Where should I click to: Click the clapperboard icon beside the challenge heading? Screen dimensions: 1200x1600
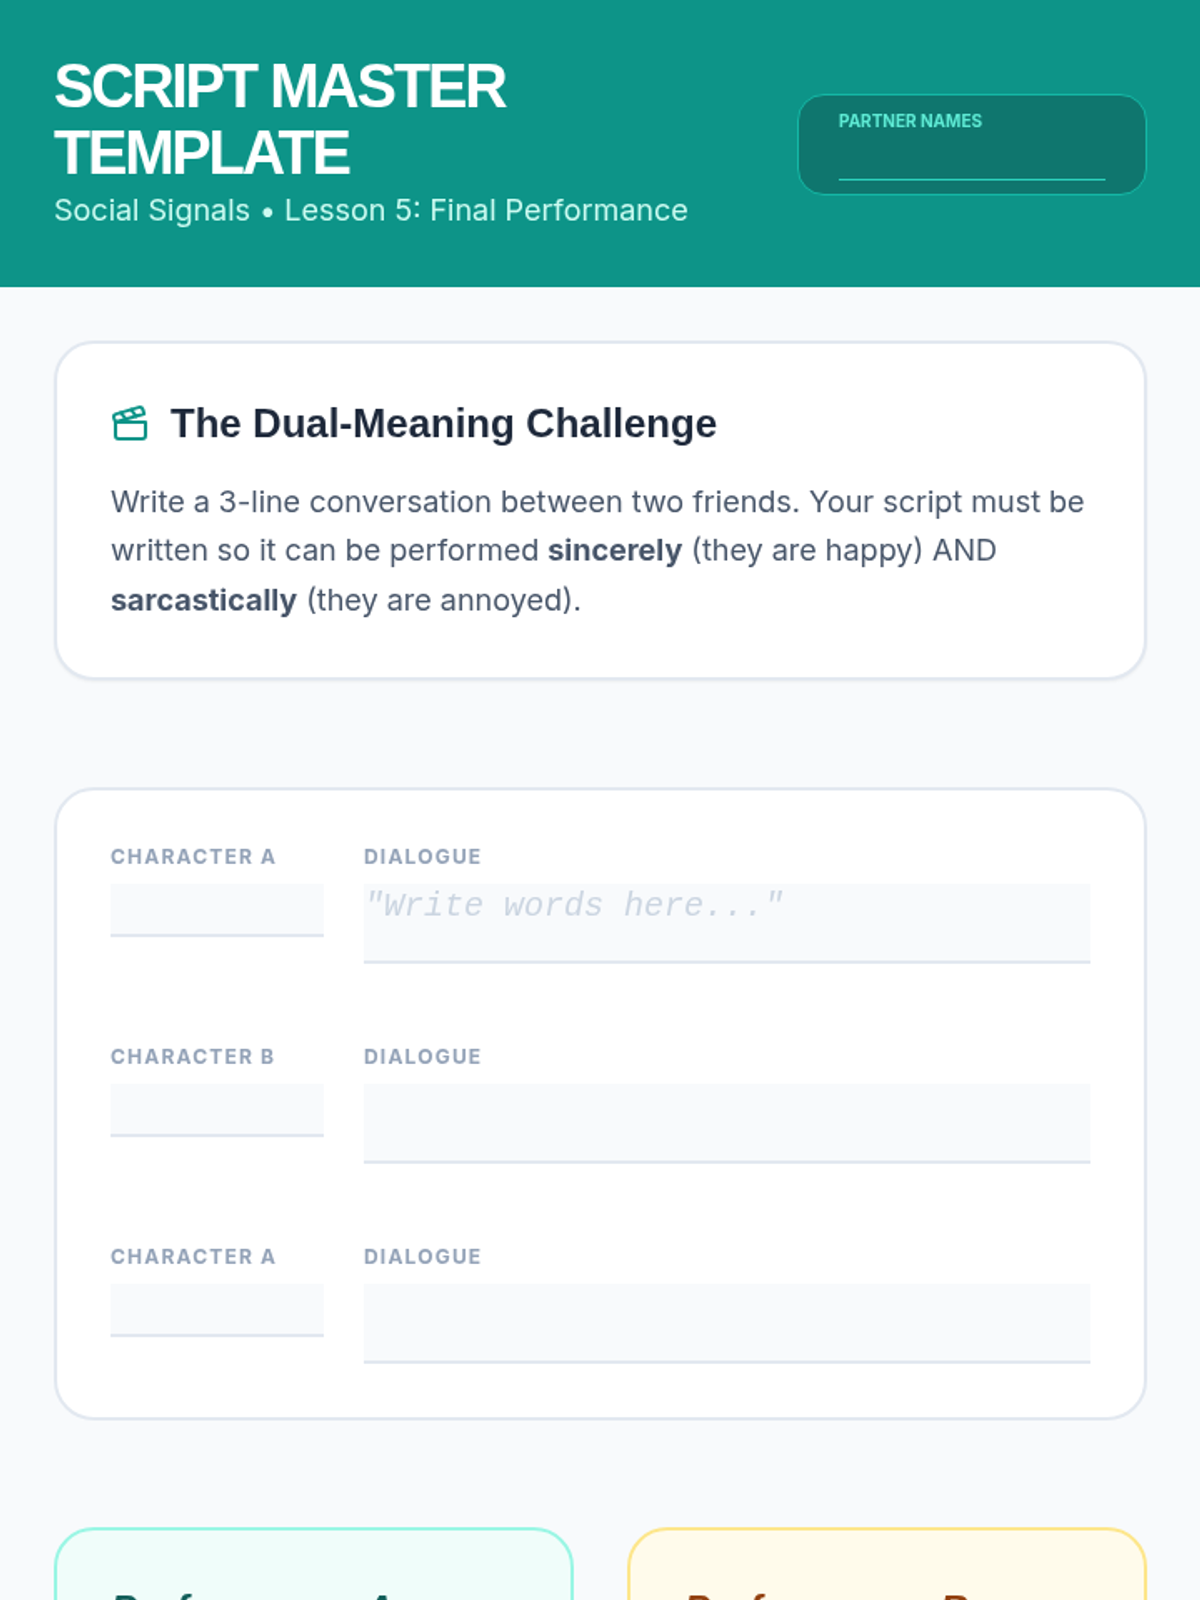coord(130,424)
